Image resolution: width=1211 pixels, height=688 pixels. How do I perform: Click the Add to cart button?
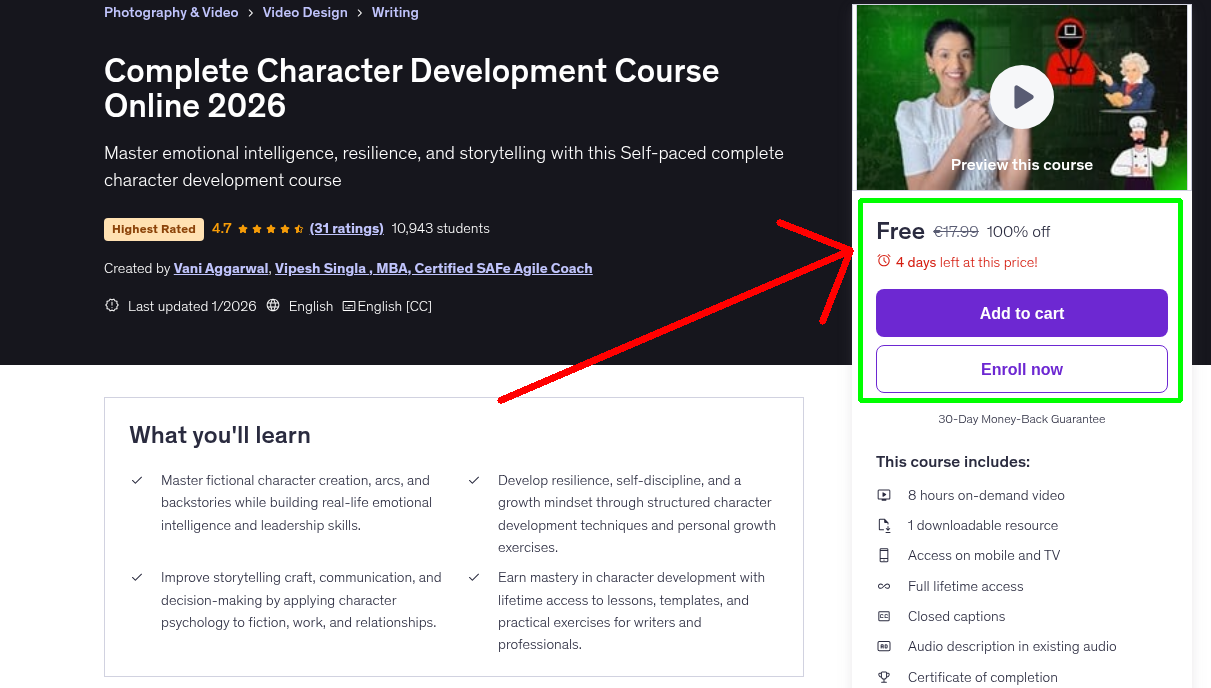click(1021, 313)
